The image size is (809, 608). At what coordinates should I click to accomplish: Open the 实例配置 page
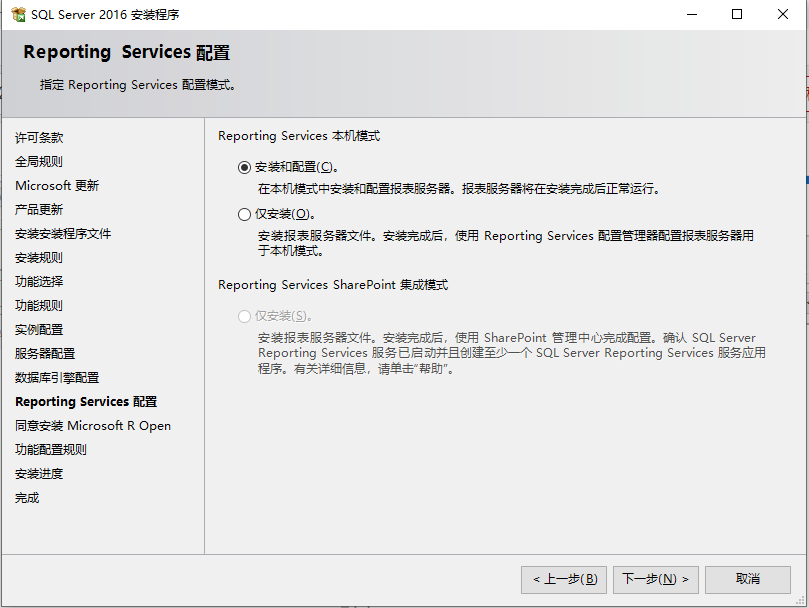click(x=38, y=329)
